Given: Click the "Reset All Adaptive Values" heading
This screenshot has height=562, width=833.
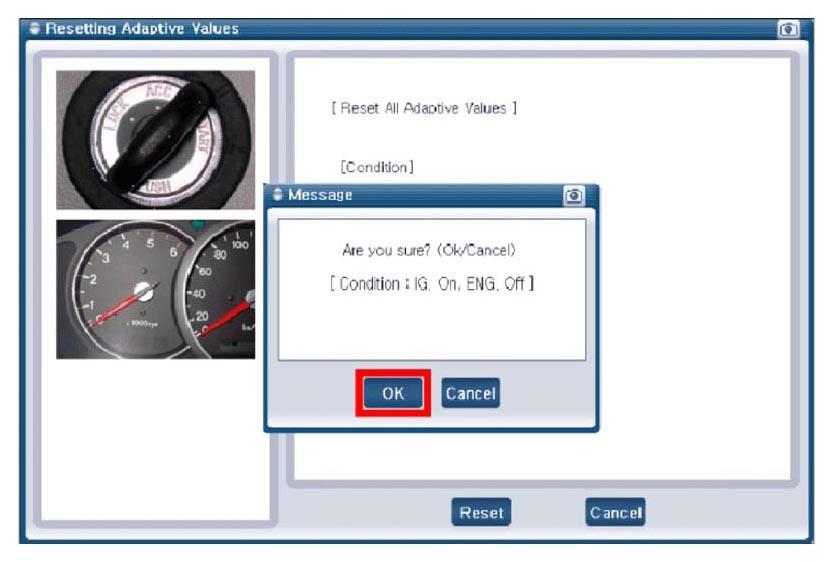Looking at the screenshot, I should point(423,108).
